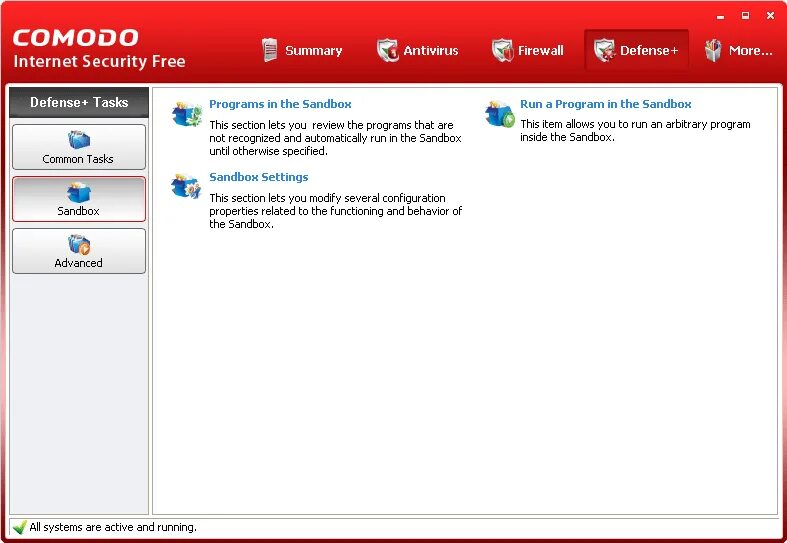Click the Antivirus shield icon
This screenshot has height=543, width=787.
[x=387, y=50]
